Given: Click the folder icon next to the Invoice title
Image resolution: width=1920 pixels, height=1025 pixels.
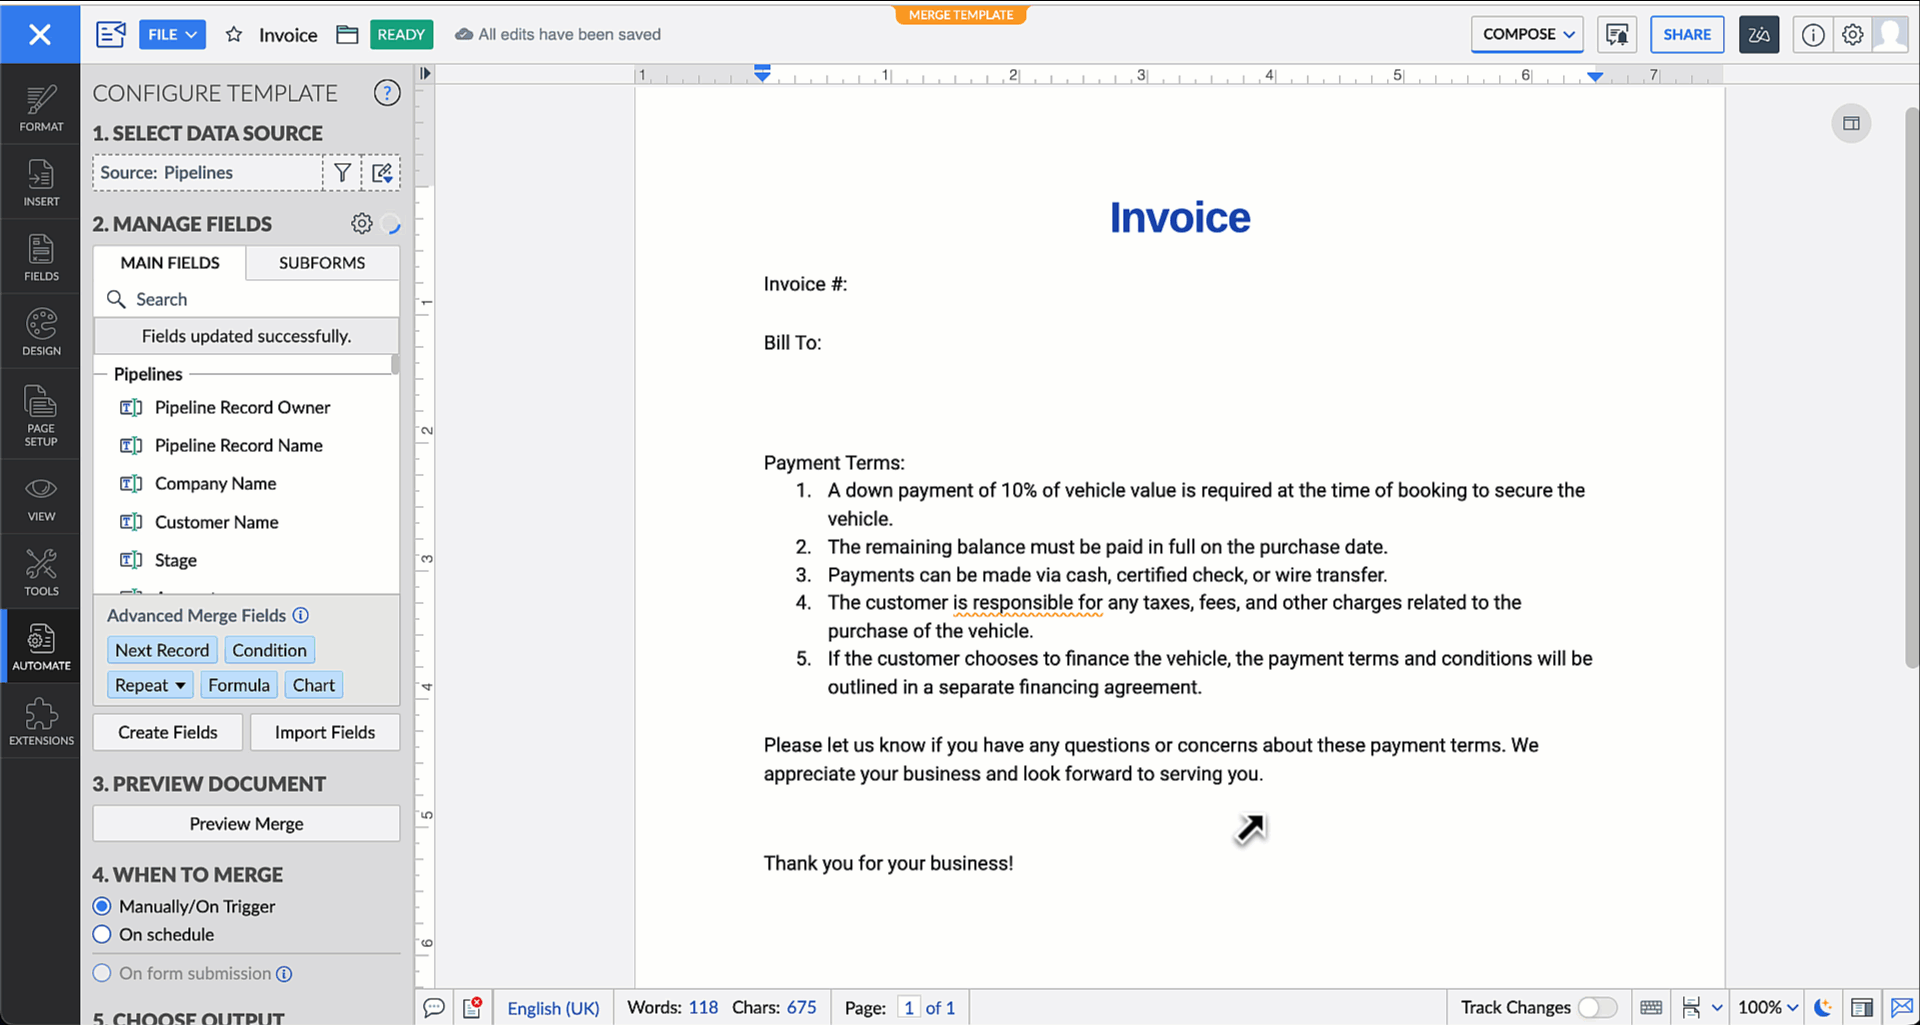Looking at the screenshot, I should point(347,35).
